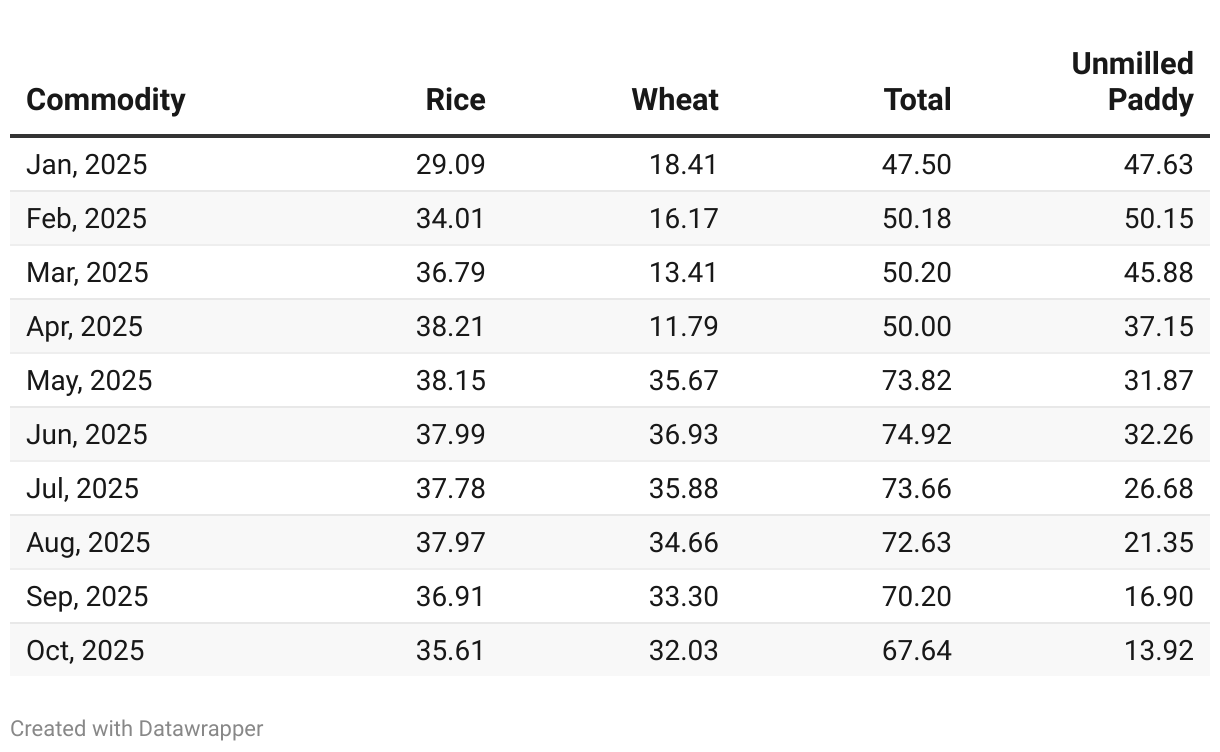1220x752 pixels.
Task: Select the May, 2025 row label
Action: pyautogui.click(x=89, y=380)
